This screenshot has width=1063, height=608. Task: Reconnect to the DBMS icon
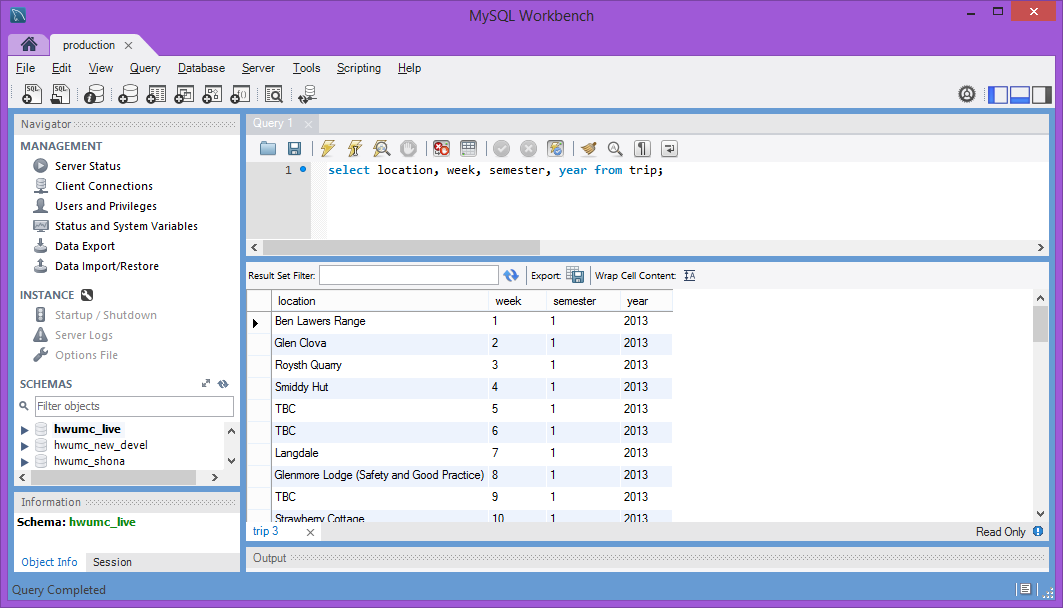coord(307,94)
